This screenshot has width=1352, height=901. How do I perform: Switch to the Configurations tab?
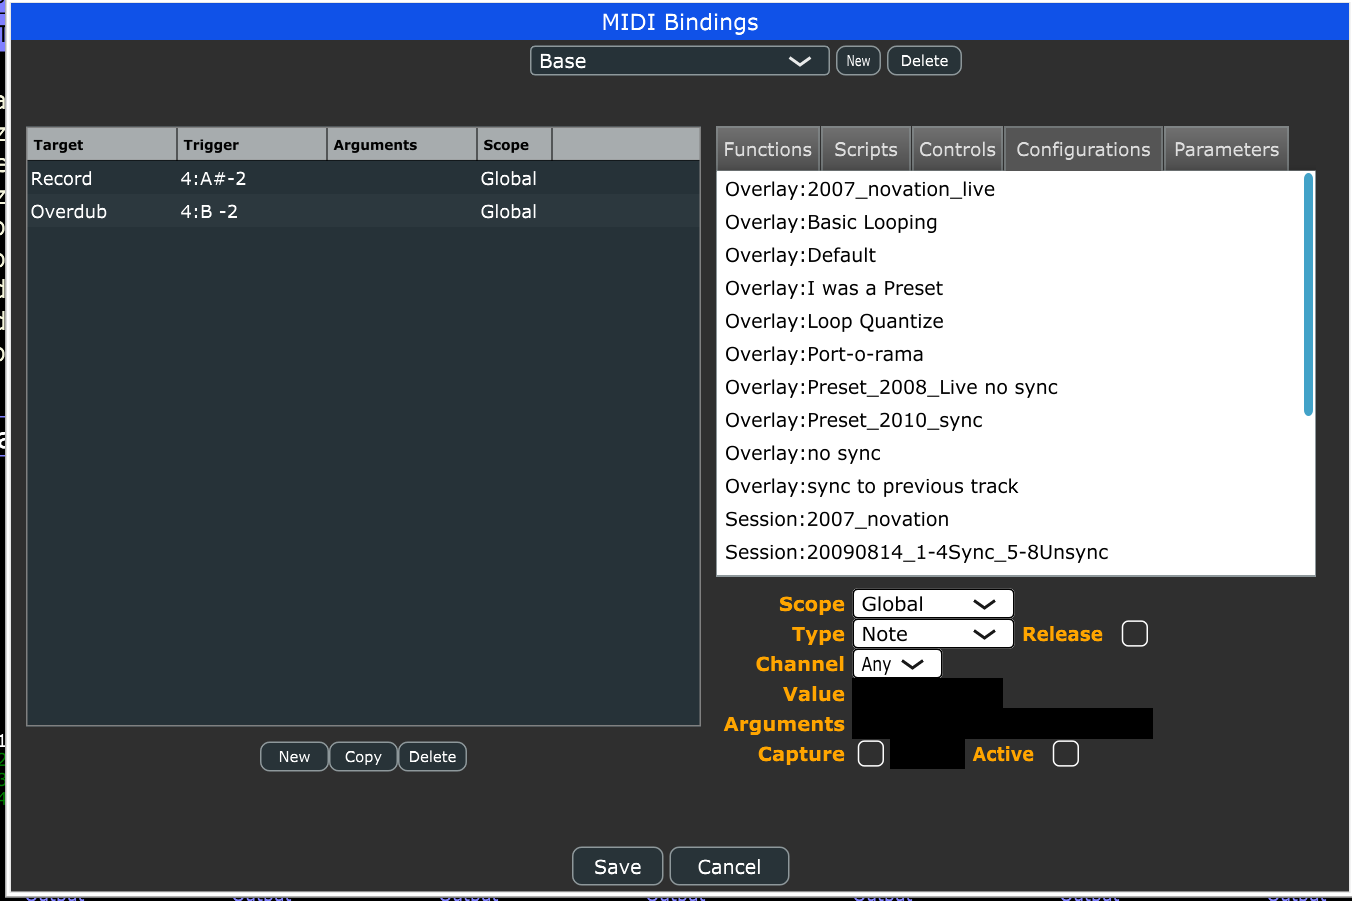click(x=1082, y=148)
